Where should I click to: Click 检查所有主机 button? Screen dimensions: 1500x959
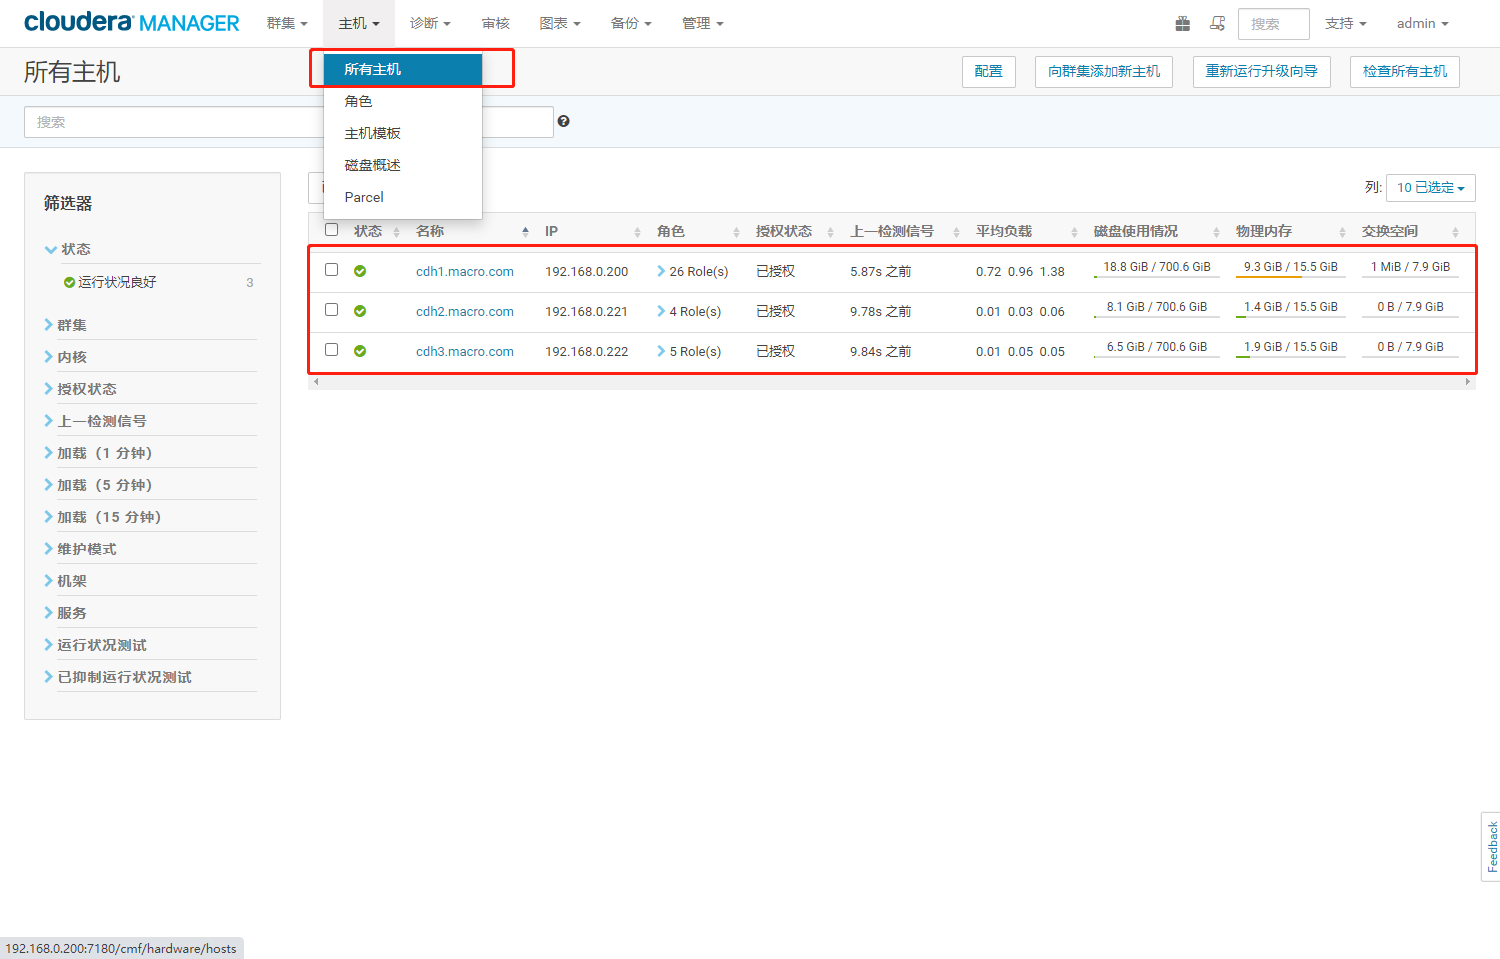click(x=1404, y=71)
